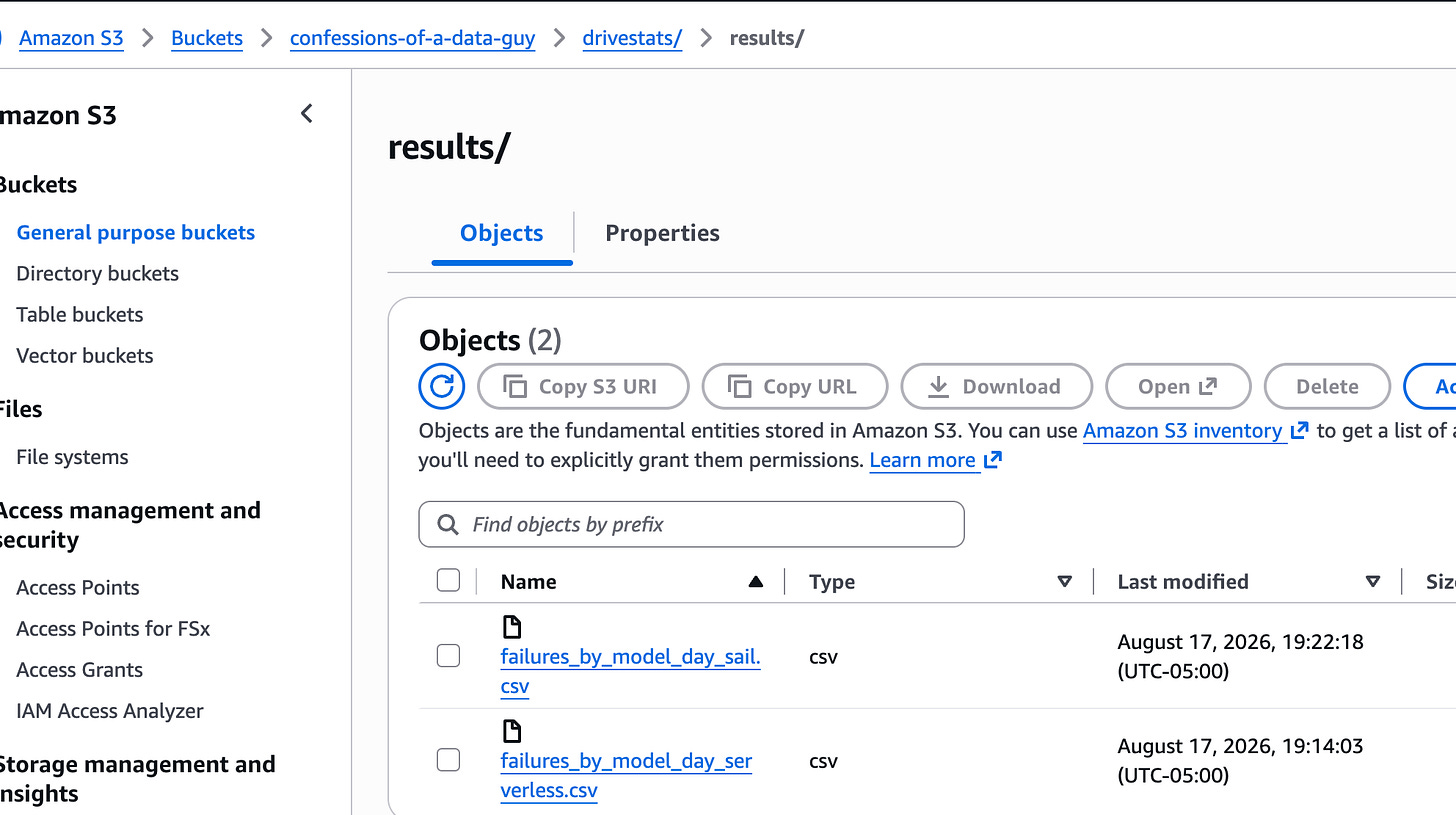Click the August 17, 2026, 19:22:18 timestamp
Image resolution: width=1456 pixels, height=815 pixels.
pos(1240,656)
